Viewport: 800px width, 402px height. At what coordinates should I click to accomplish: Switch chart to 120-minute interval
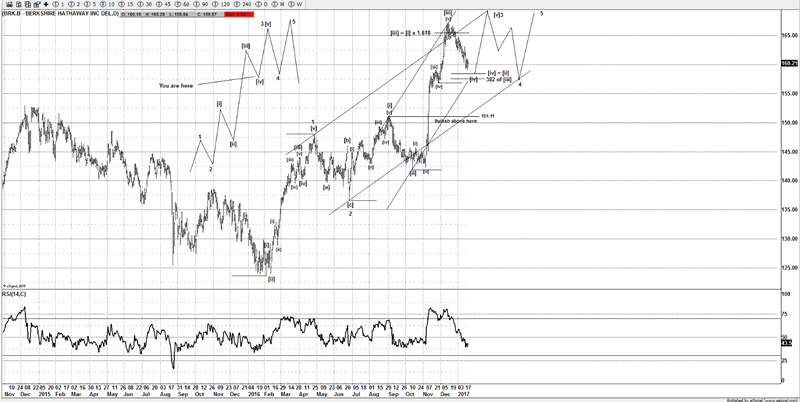[221, 4]
